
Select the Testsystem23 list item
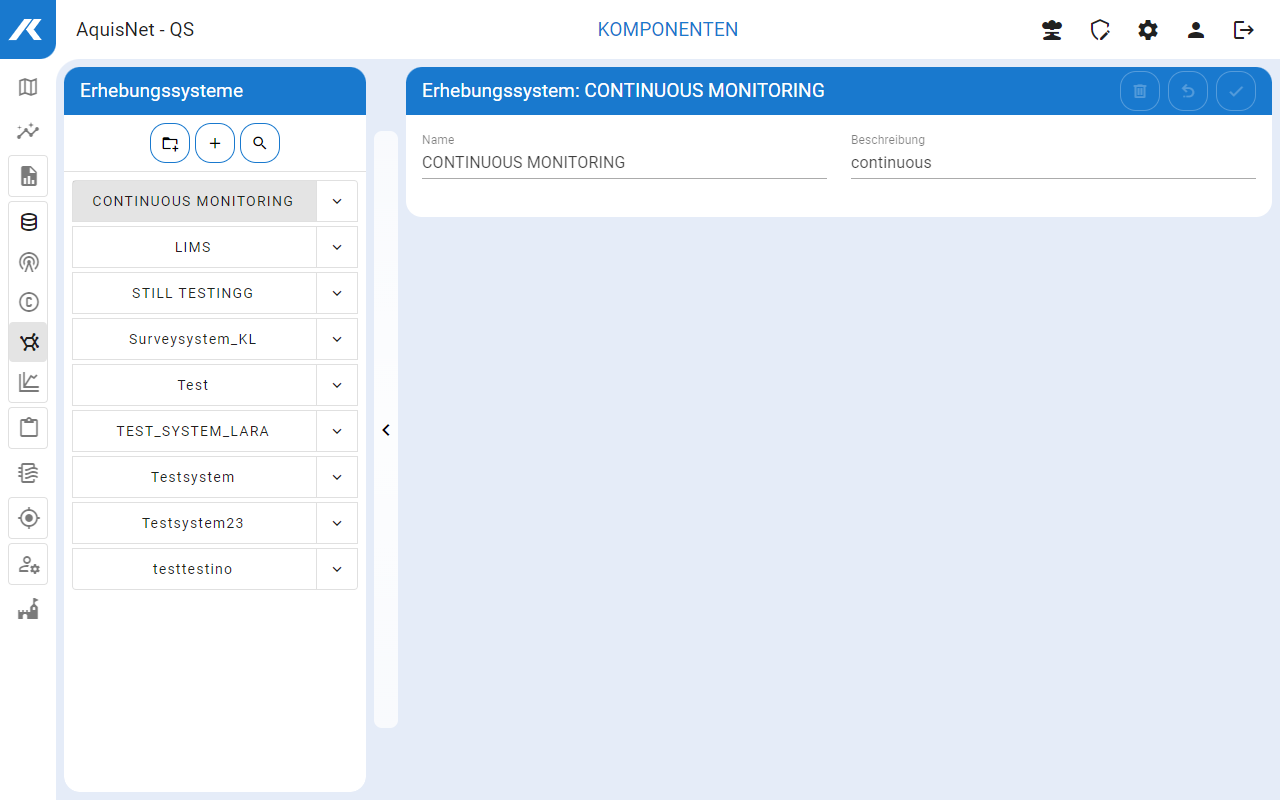pyautogui.click(x=194, y=523)
